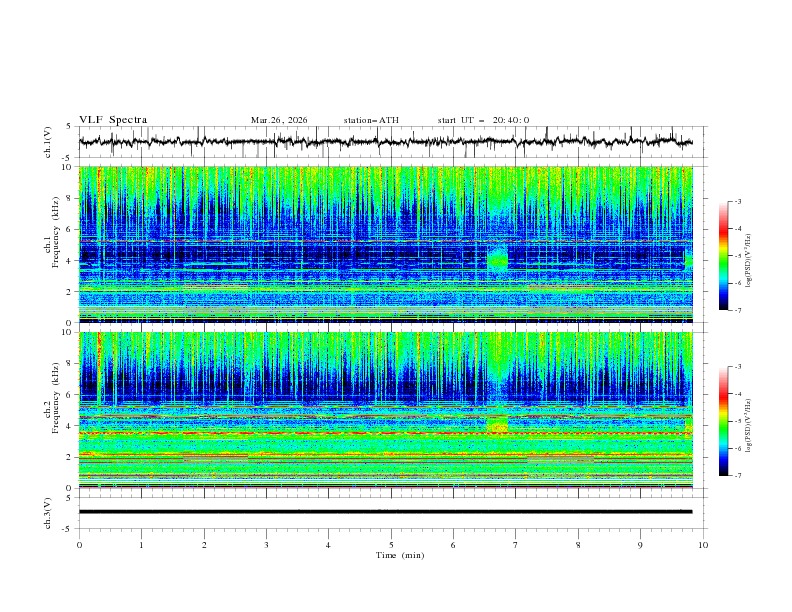Select the ch.2 "Frequency (kHz)" axis label
The image size is (792, 612).
tap(56, 396)
